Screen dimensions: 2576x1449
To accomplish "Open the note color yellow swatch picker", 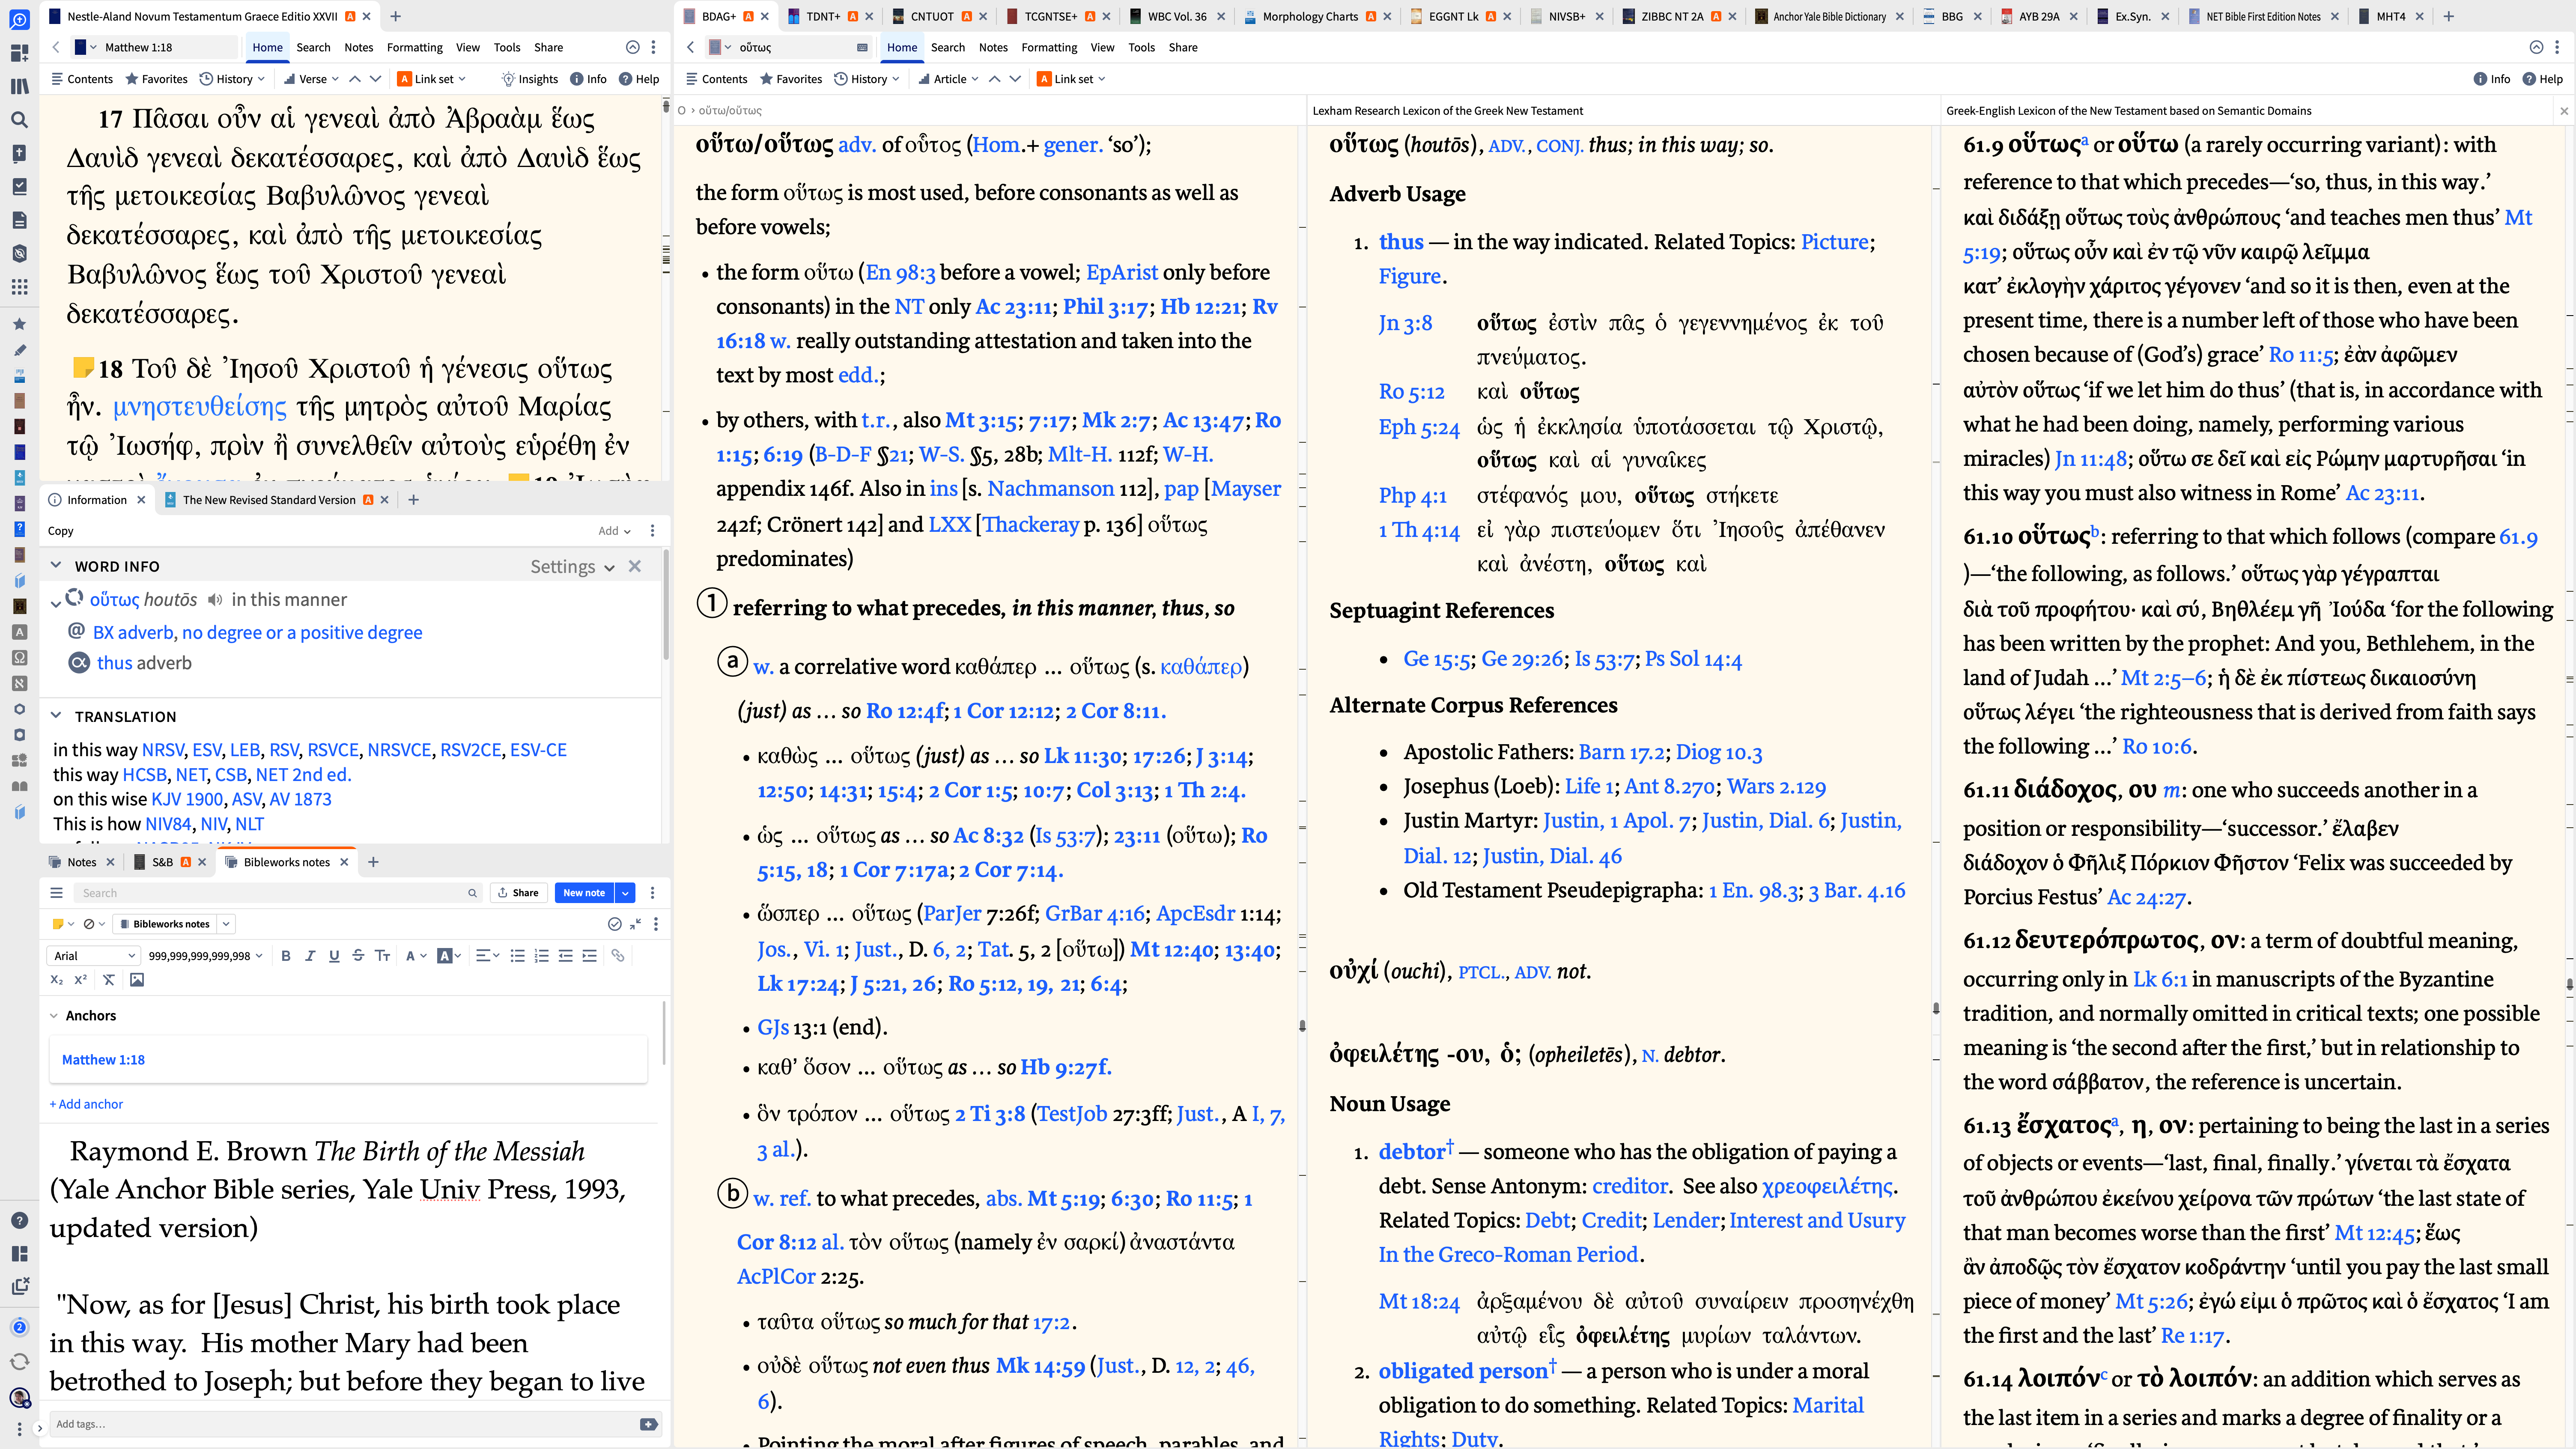I will click(63, 924).
